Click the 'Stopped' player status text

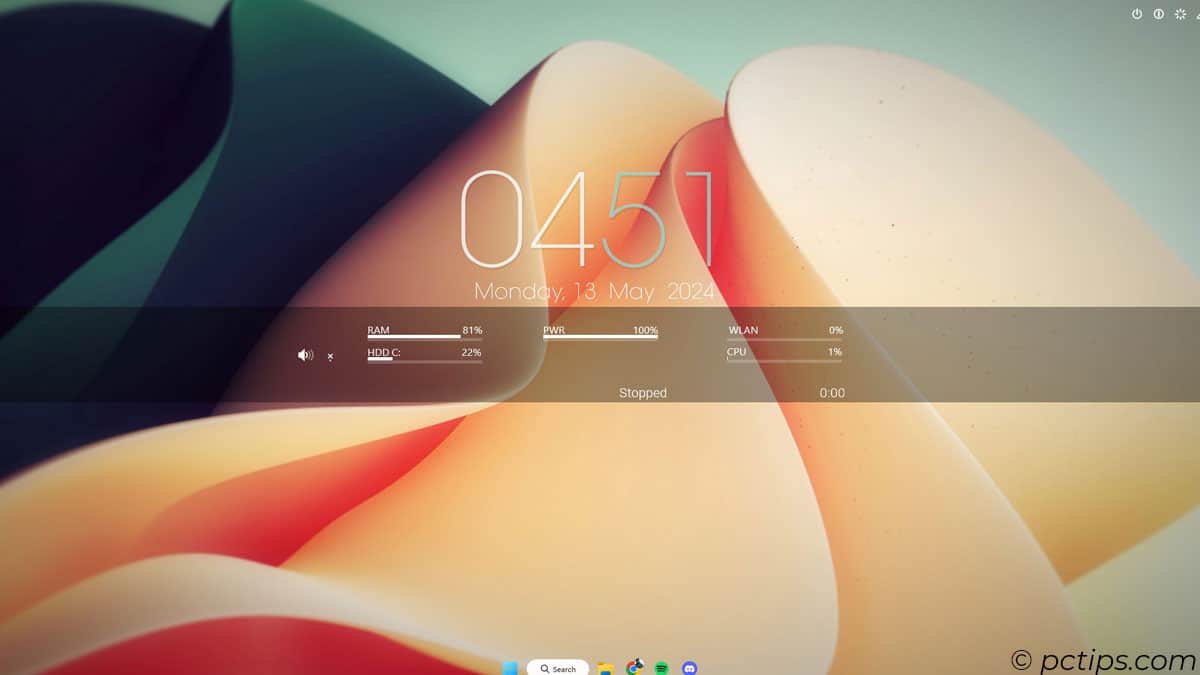click(643, 393)
